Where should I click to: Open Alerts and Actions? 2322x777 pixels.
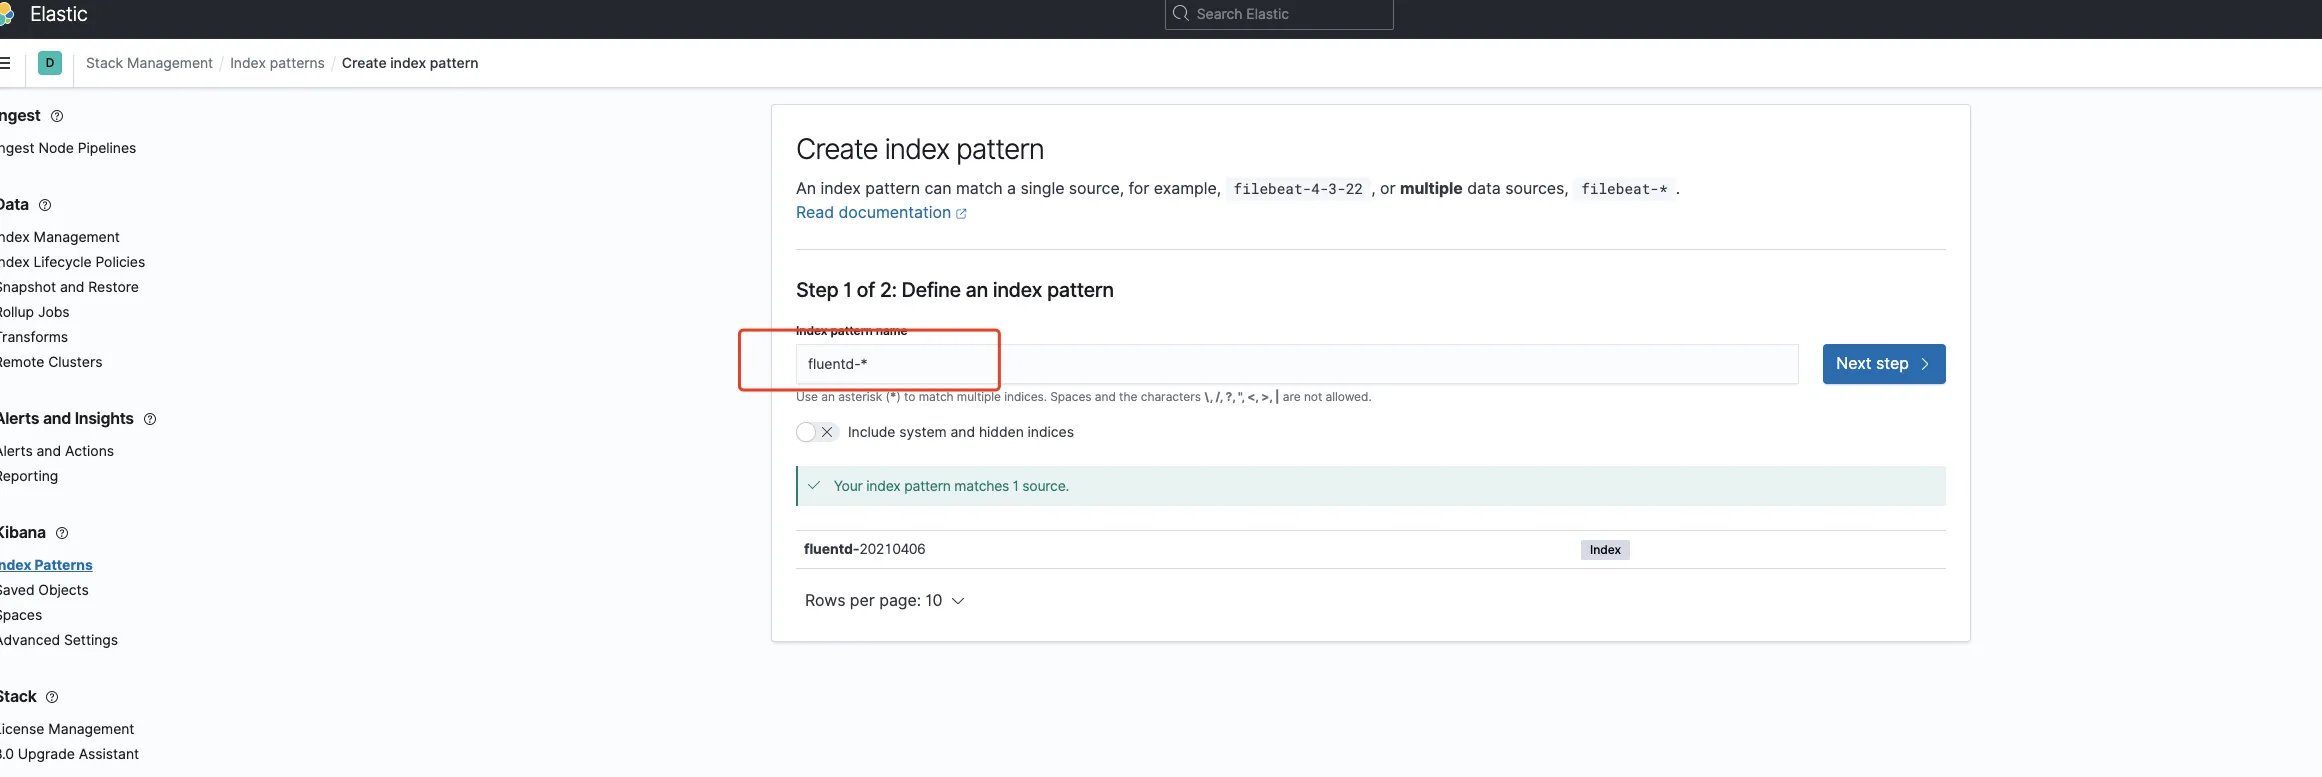(57, 451)
